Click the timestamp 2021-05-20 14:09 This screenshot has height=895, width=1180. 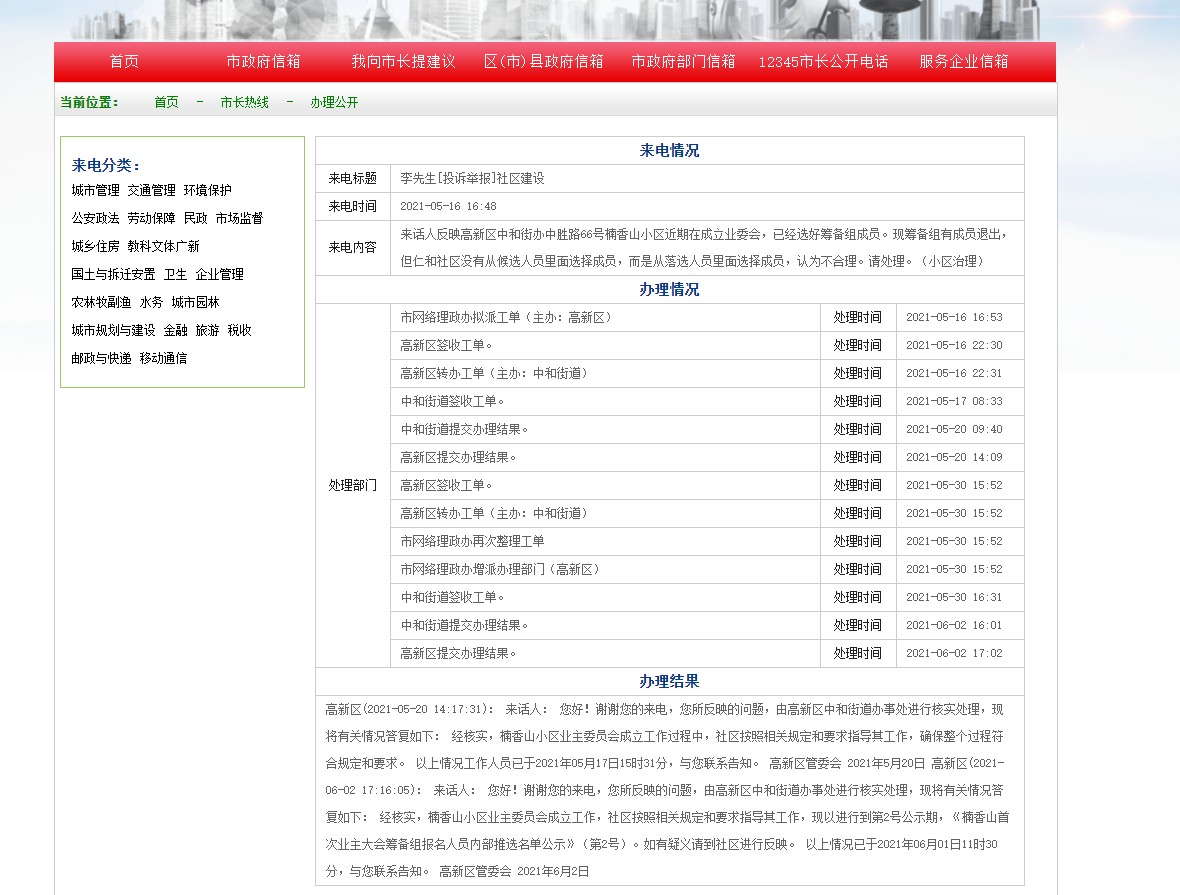[954, 457]
